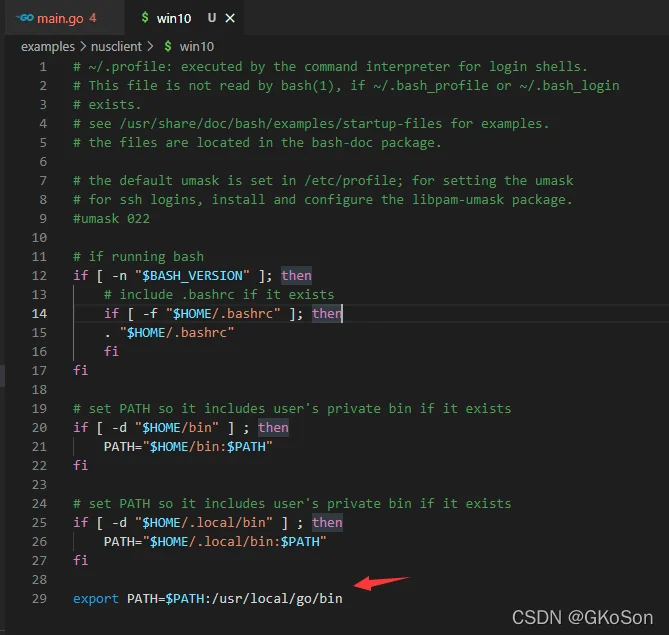Click 'PATH=$PATH:/usr/local/go/bin' on line 29
The image size is (669, 635).
(234, 599)
